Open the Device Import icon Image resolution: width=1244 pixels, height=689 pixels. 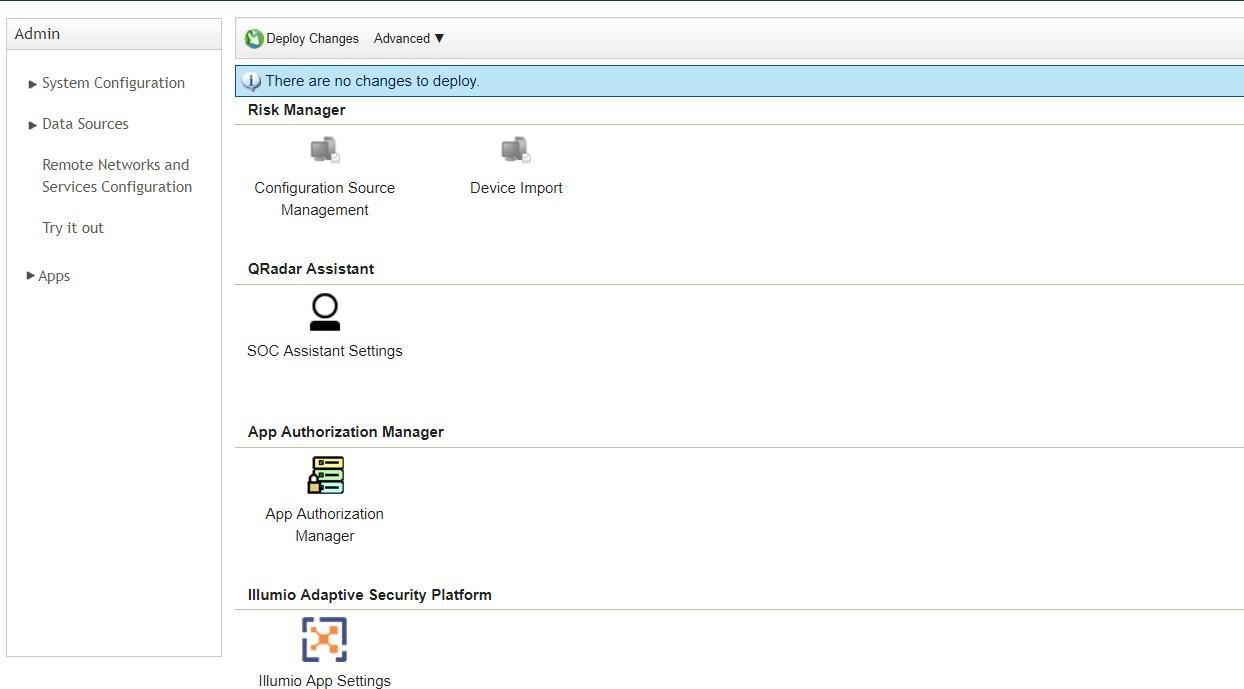pos(516,151)
